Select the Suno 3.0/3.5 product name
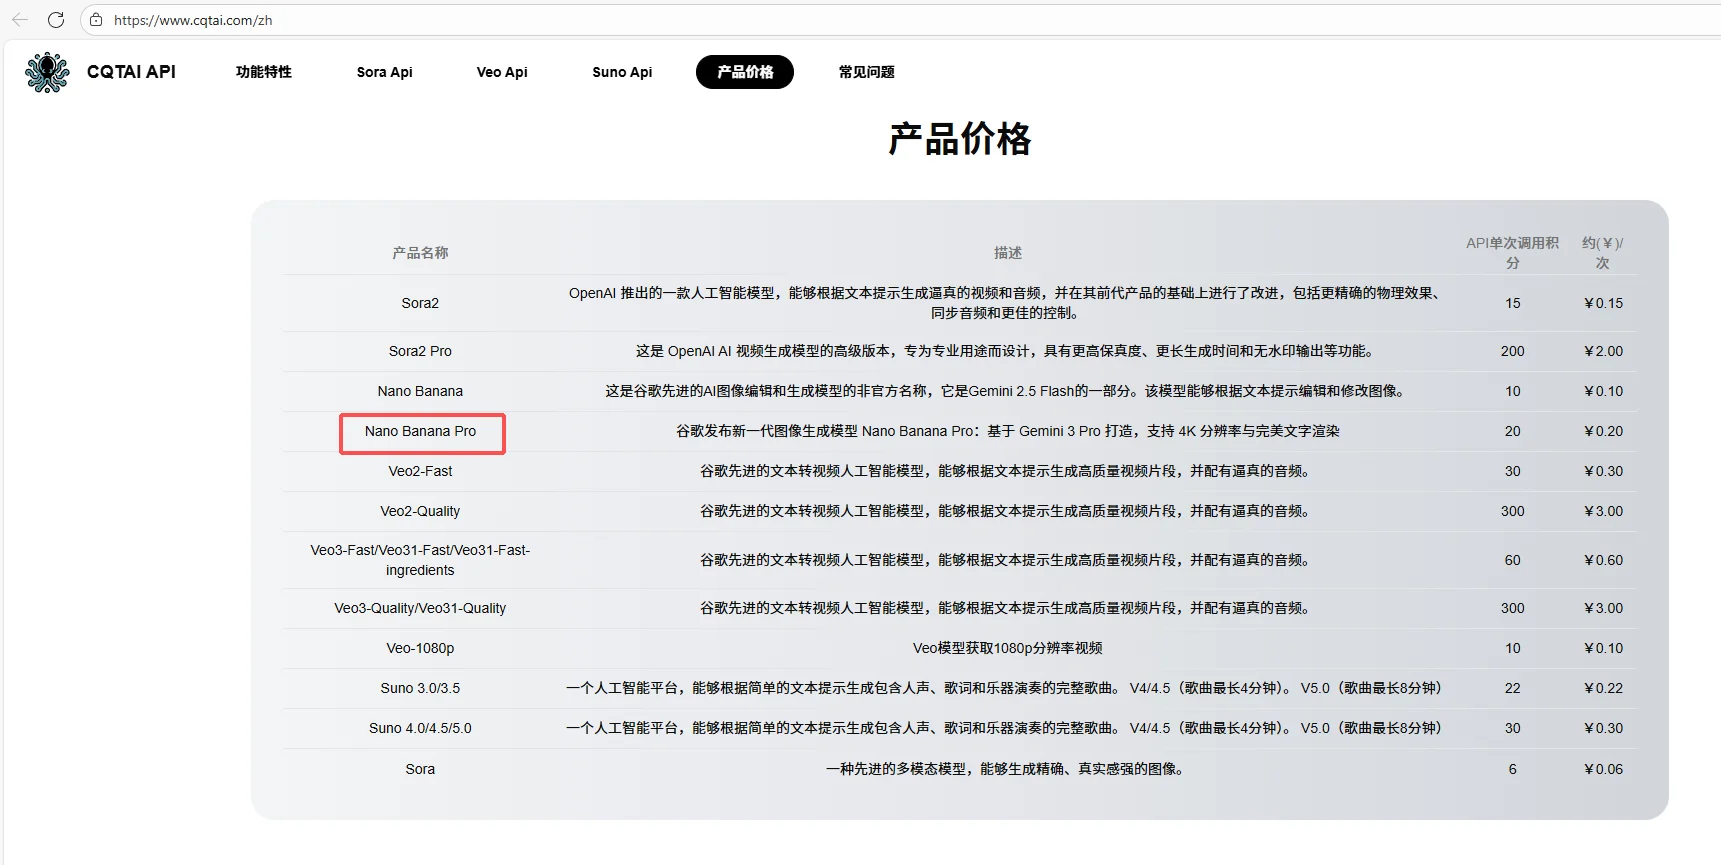The height and width of the screenshot is (865, 1721). pos(420,688)
